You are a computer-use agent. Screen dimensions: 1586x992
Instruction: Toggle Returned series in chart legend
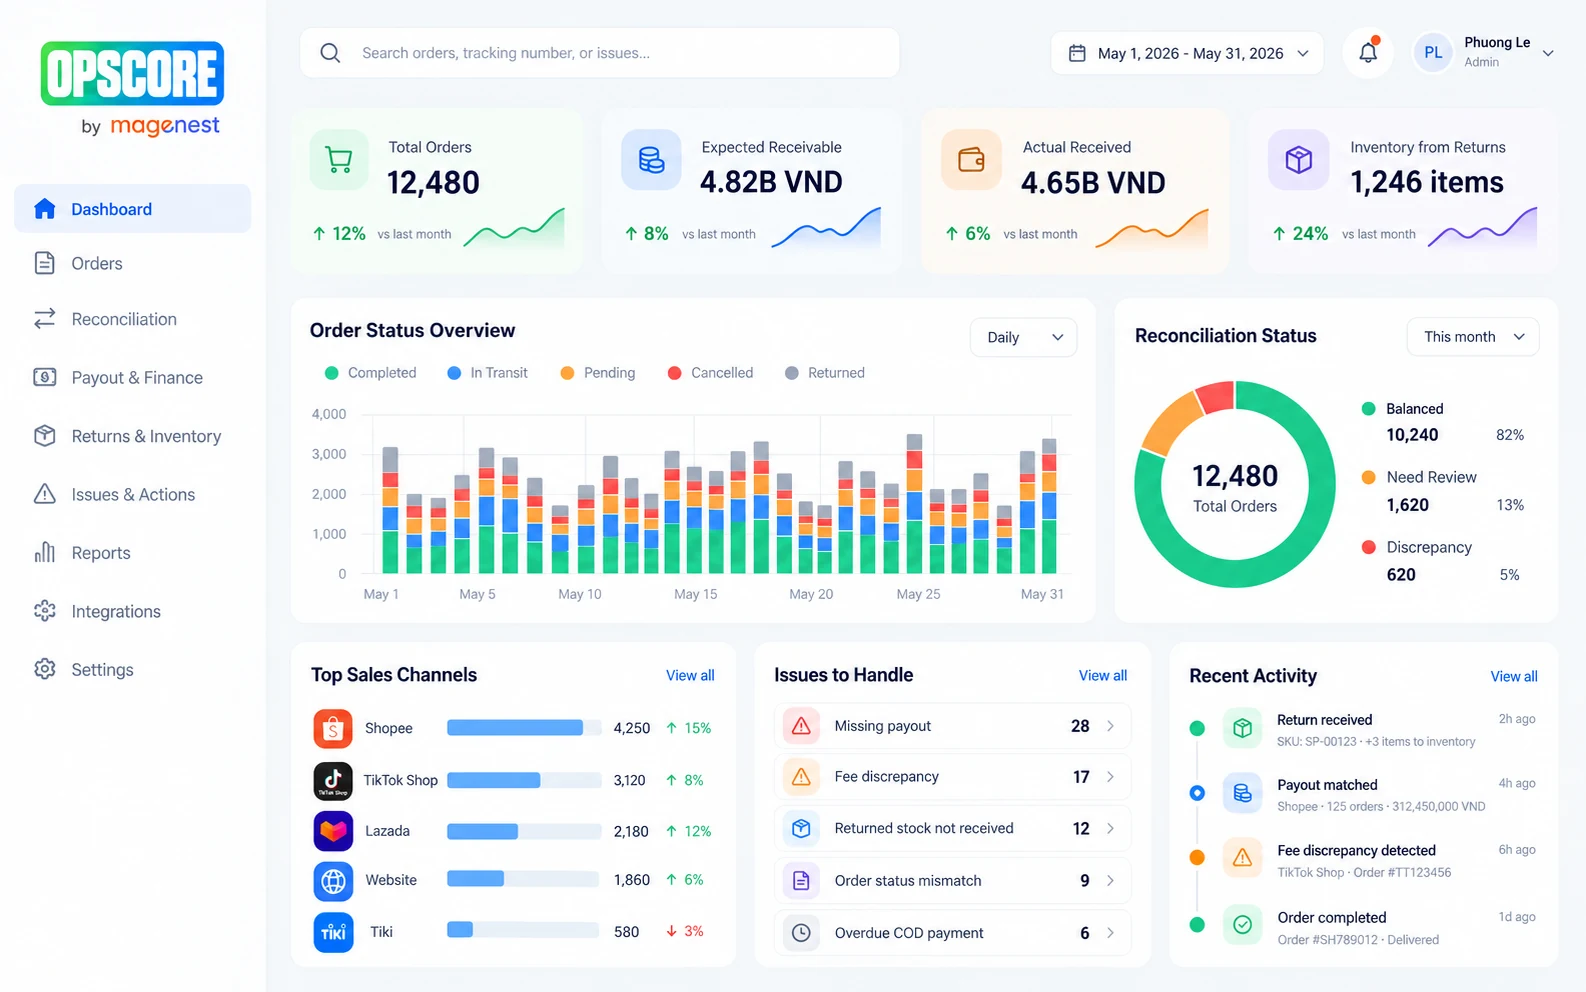coord(825,373)
